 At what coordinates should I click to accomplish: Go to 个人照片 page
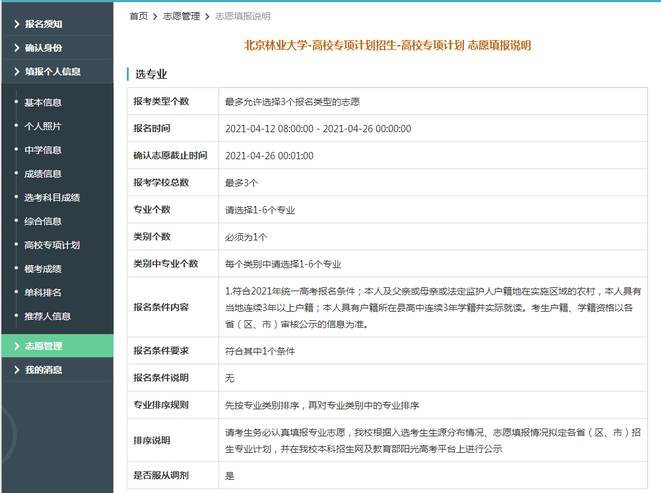(43, 126)
